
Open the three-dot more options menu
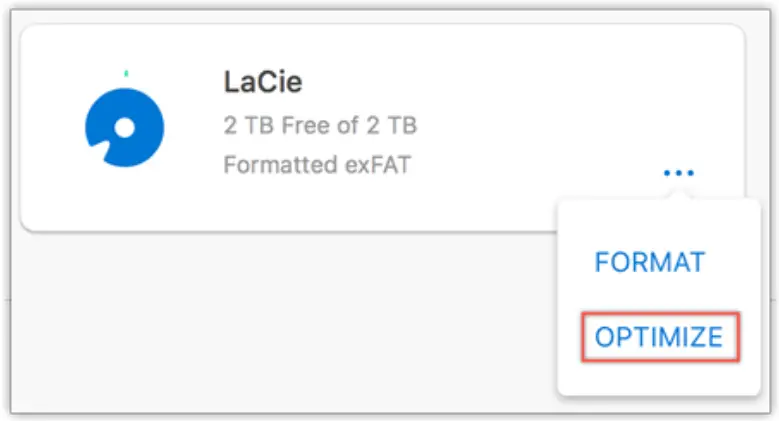(x=678, y=173)
